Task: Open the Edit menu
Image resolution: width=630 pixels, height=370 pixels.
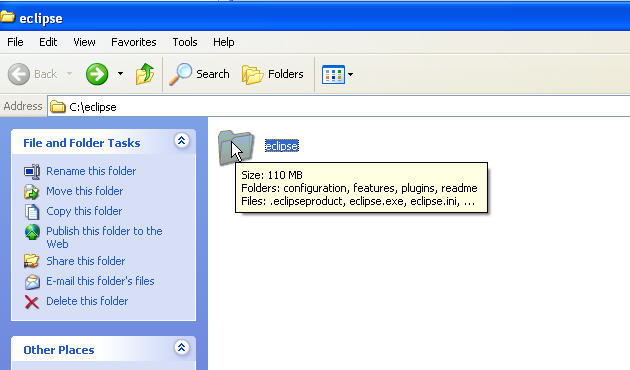Action: [48, 42]
